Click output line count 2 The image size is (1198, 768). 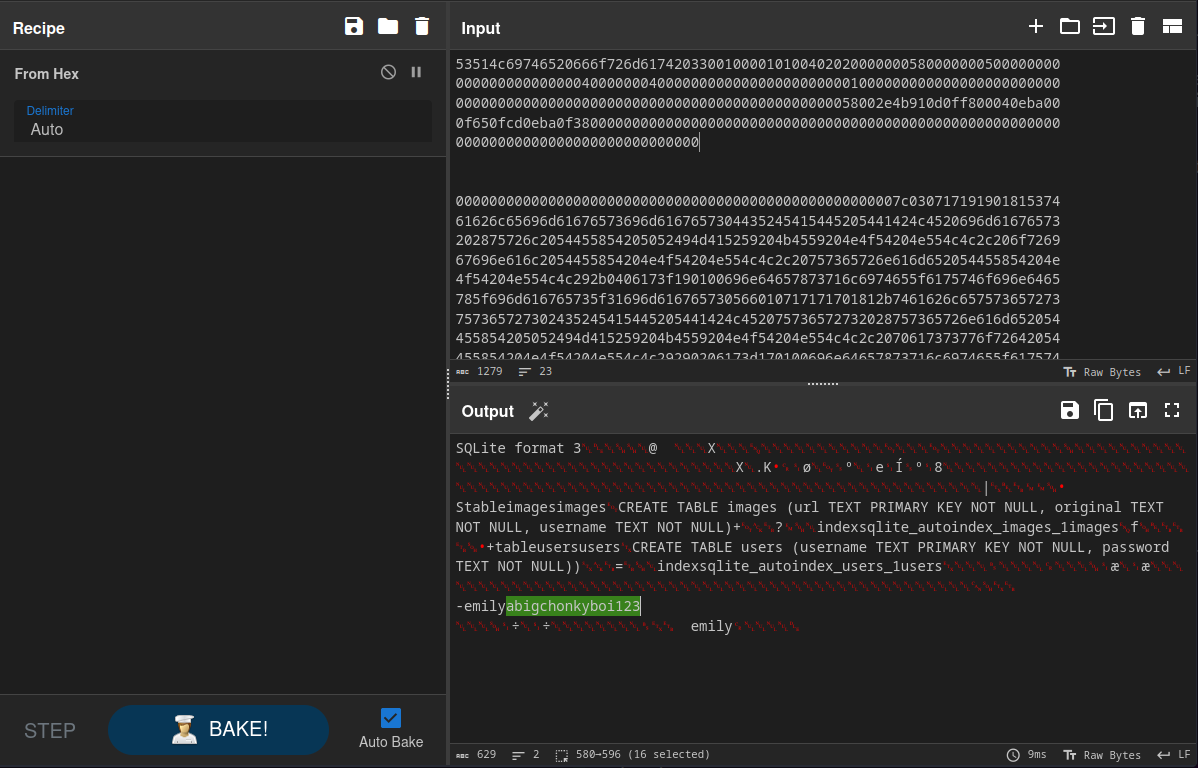pyautogui.click(x=527, y=754)
